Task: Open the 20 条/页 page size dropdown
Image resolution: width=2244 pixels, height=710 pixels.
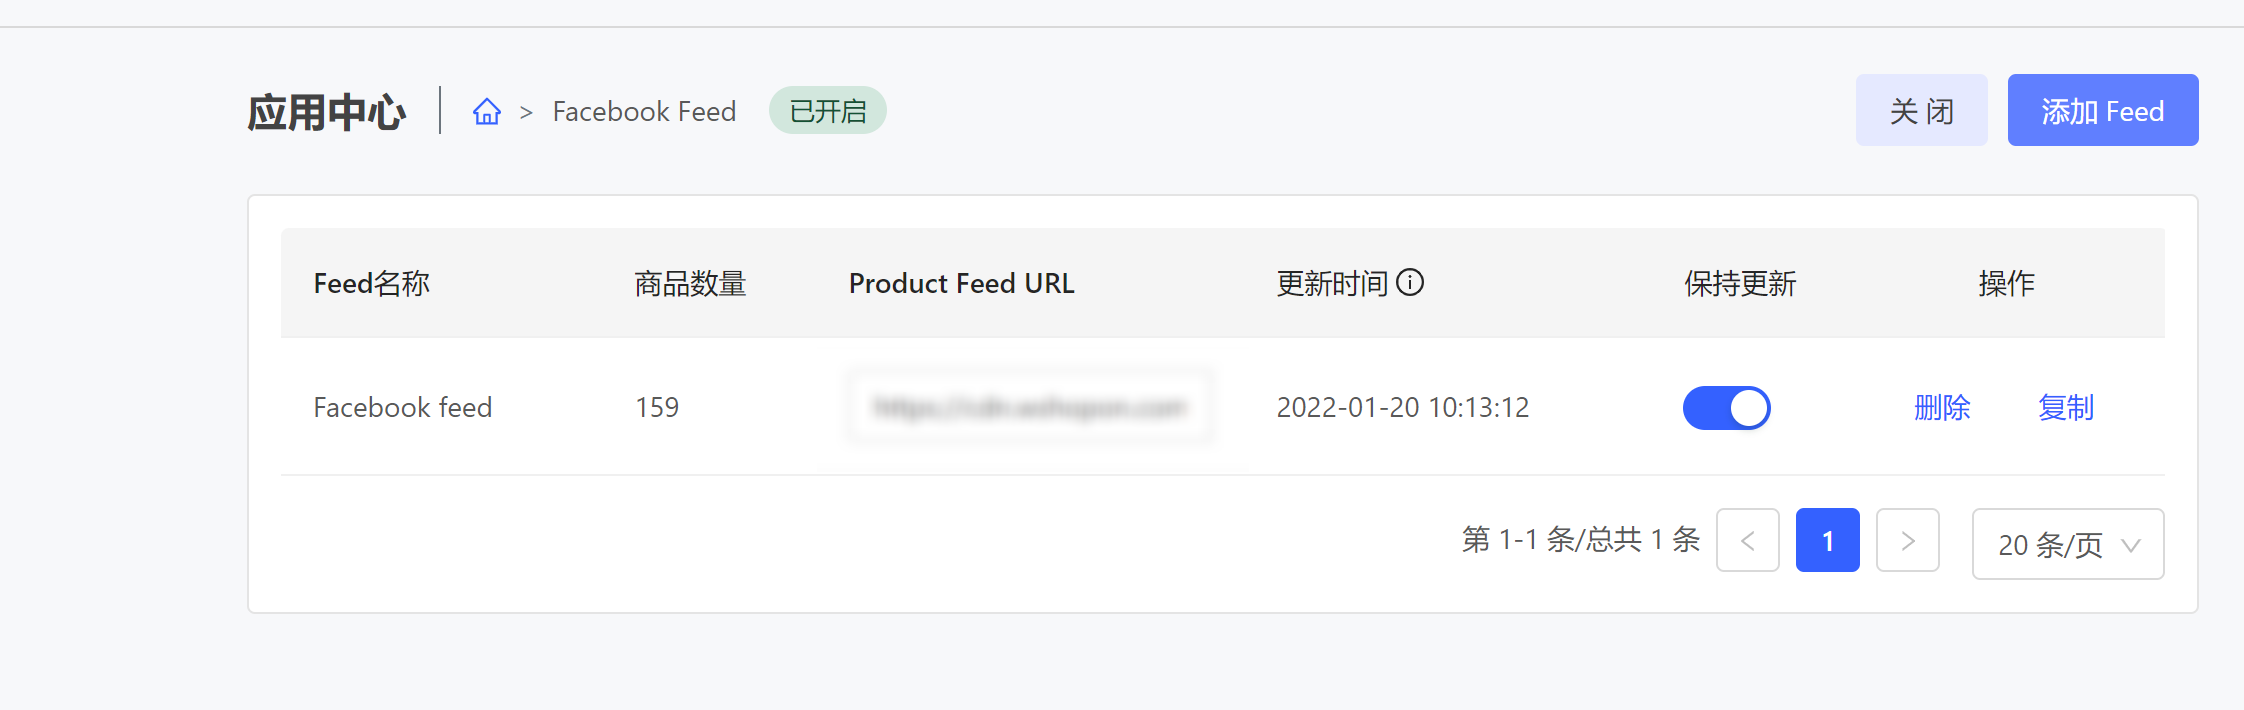Action: point(2067,544)
